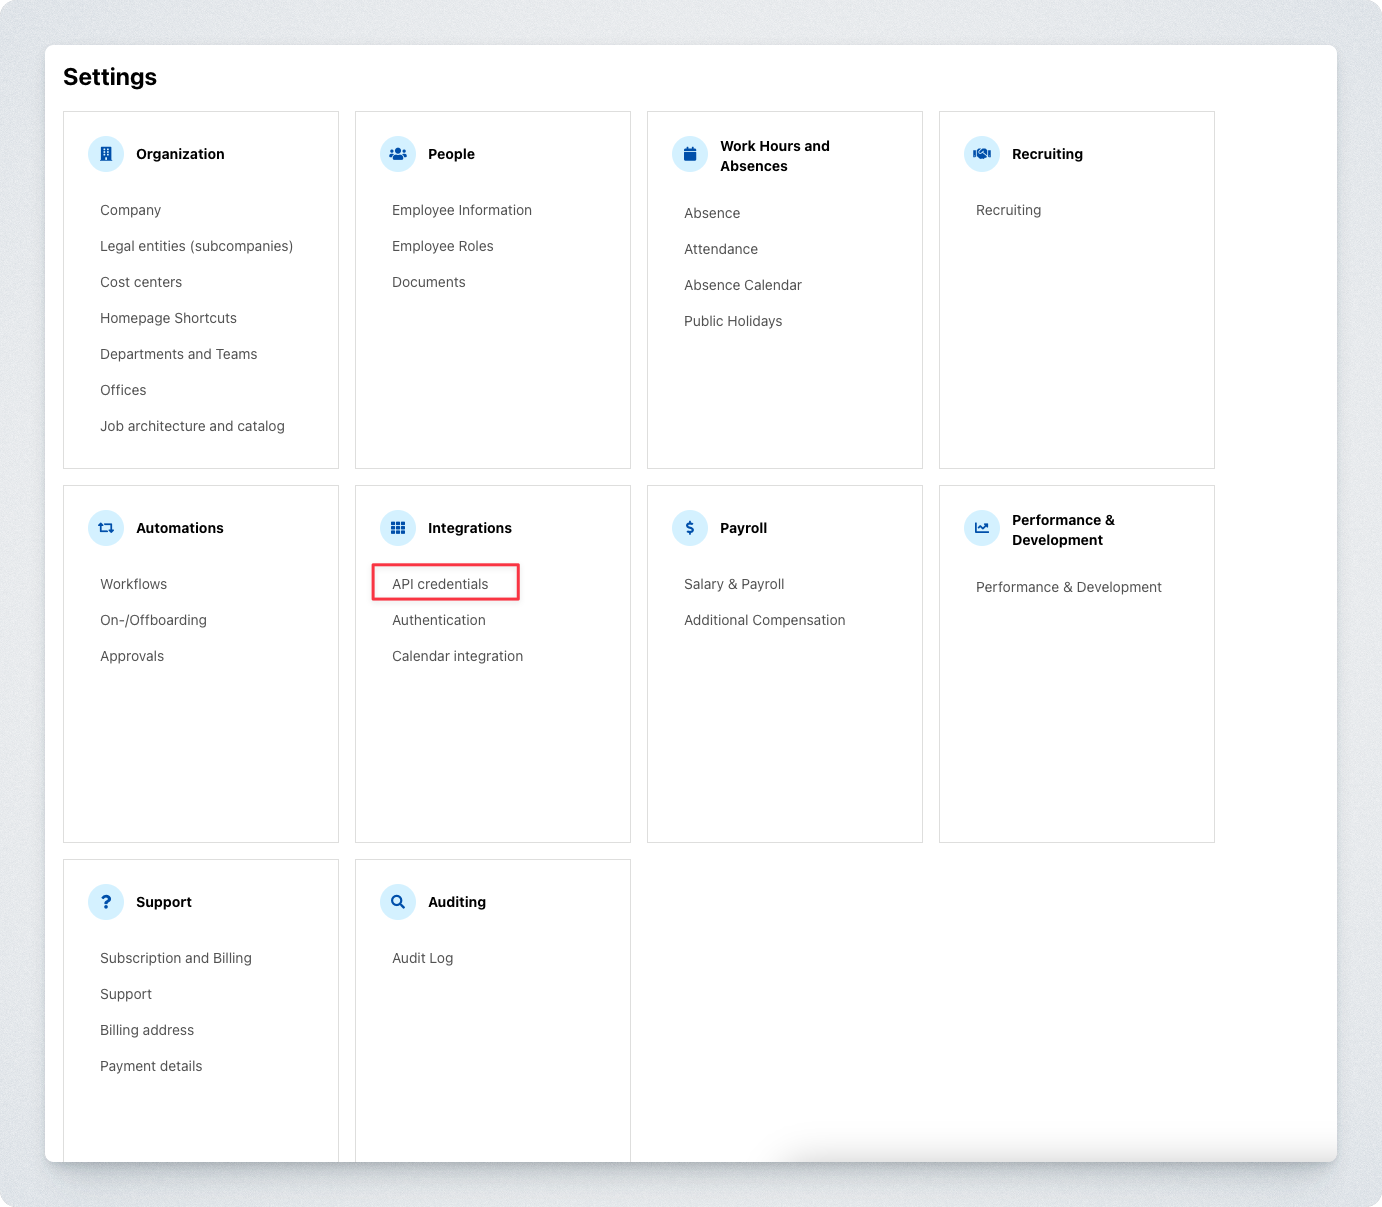Viewport: 1382px width, 1207px height.
Task: Click the Support question mark icon
Action: coord(106,902)
